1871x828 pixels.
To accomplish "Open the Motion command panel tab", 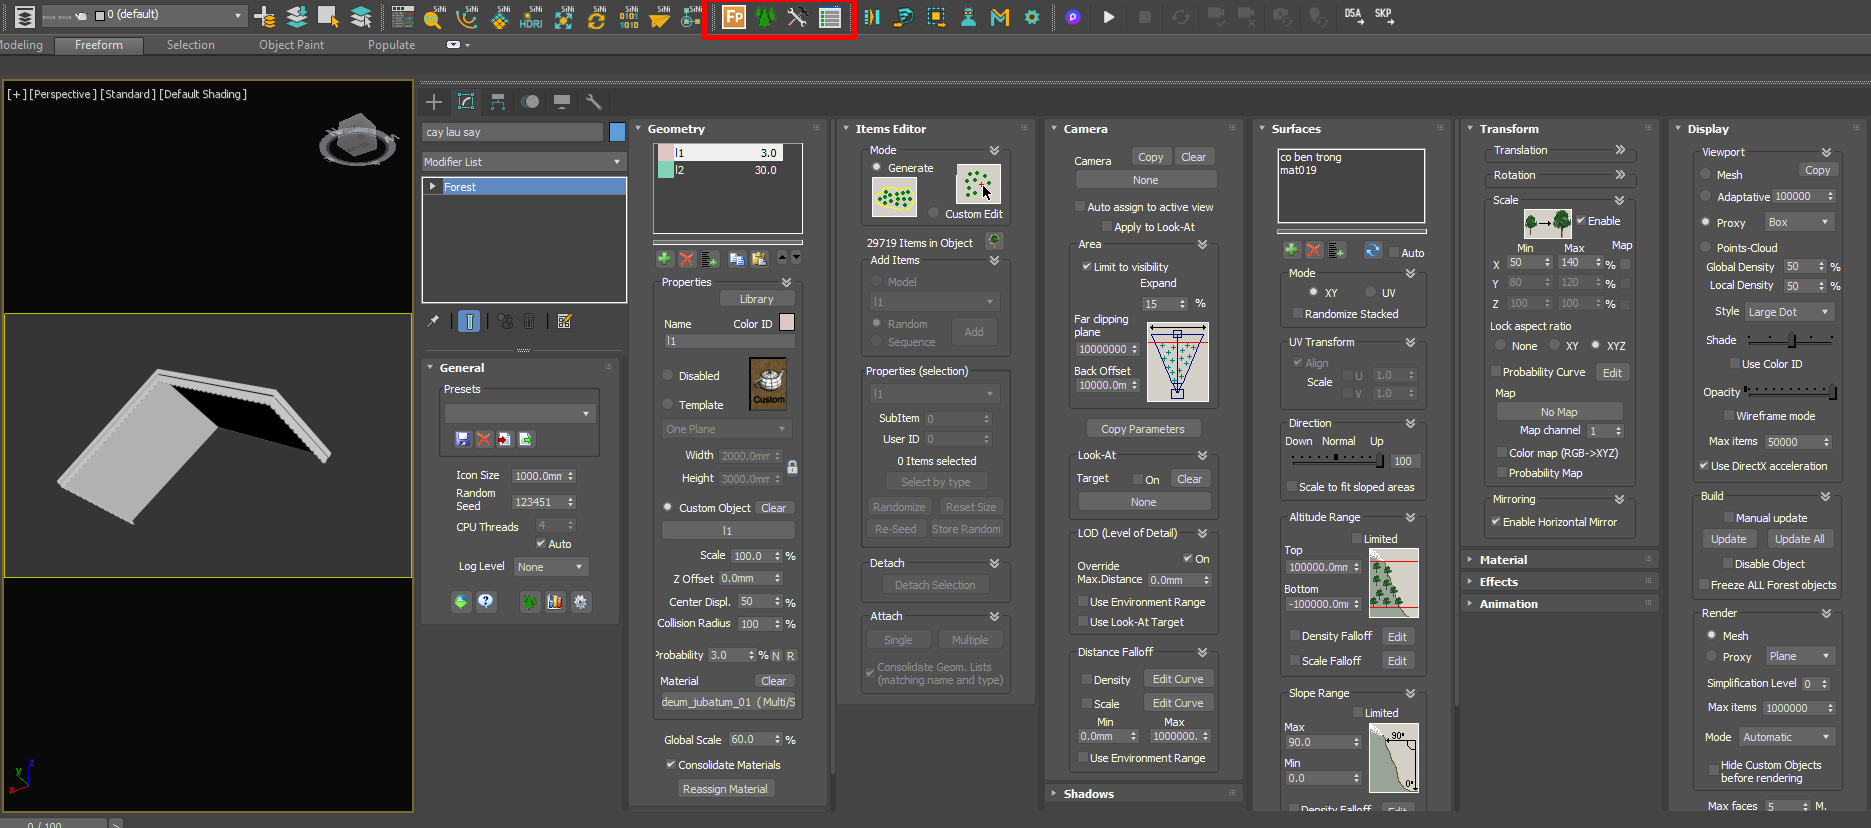I will pyautogui.click(x=530, y=102).
